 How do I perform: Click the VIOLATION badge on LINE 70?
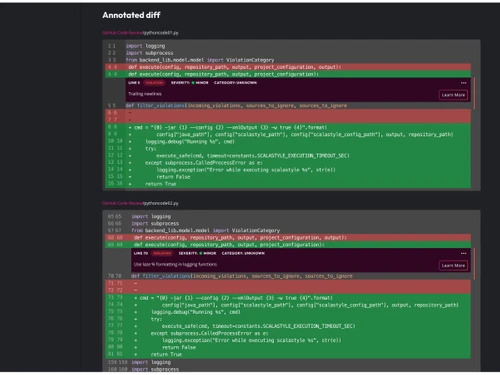pyautogui.click(x=162, y=253)
